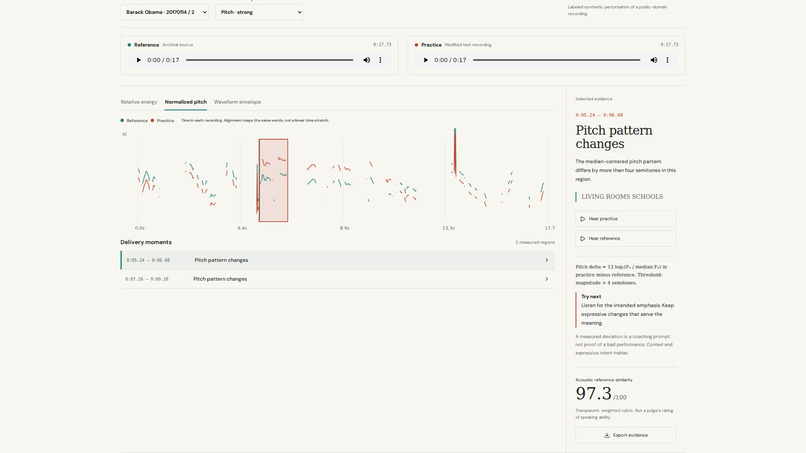Click the Selected evidence label
Viewport: 806px width, 453px height.
tap(594, 99)
